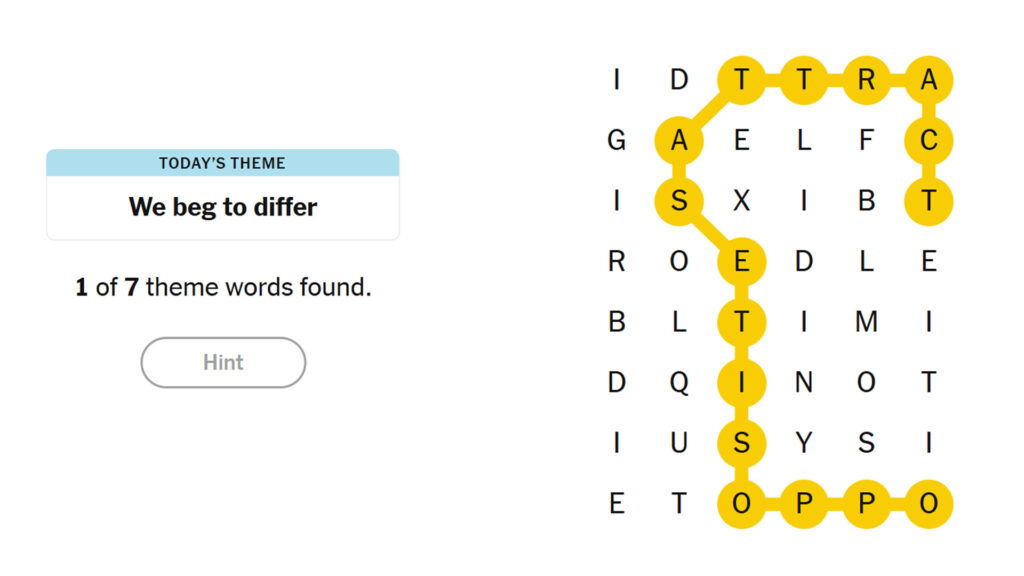
Task: Choose the letter N in the grid
Action: [804, 382]
